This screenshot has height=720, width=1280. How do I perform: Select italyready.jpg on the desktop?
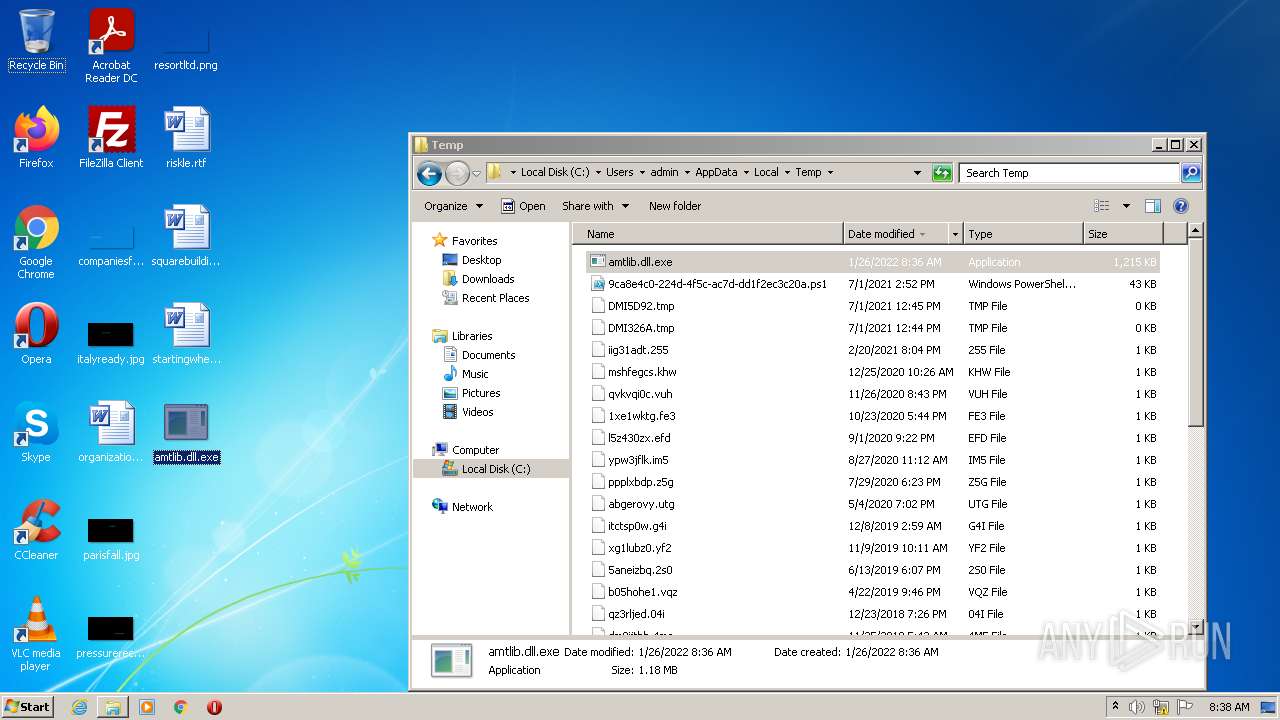(111, 340)
